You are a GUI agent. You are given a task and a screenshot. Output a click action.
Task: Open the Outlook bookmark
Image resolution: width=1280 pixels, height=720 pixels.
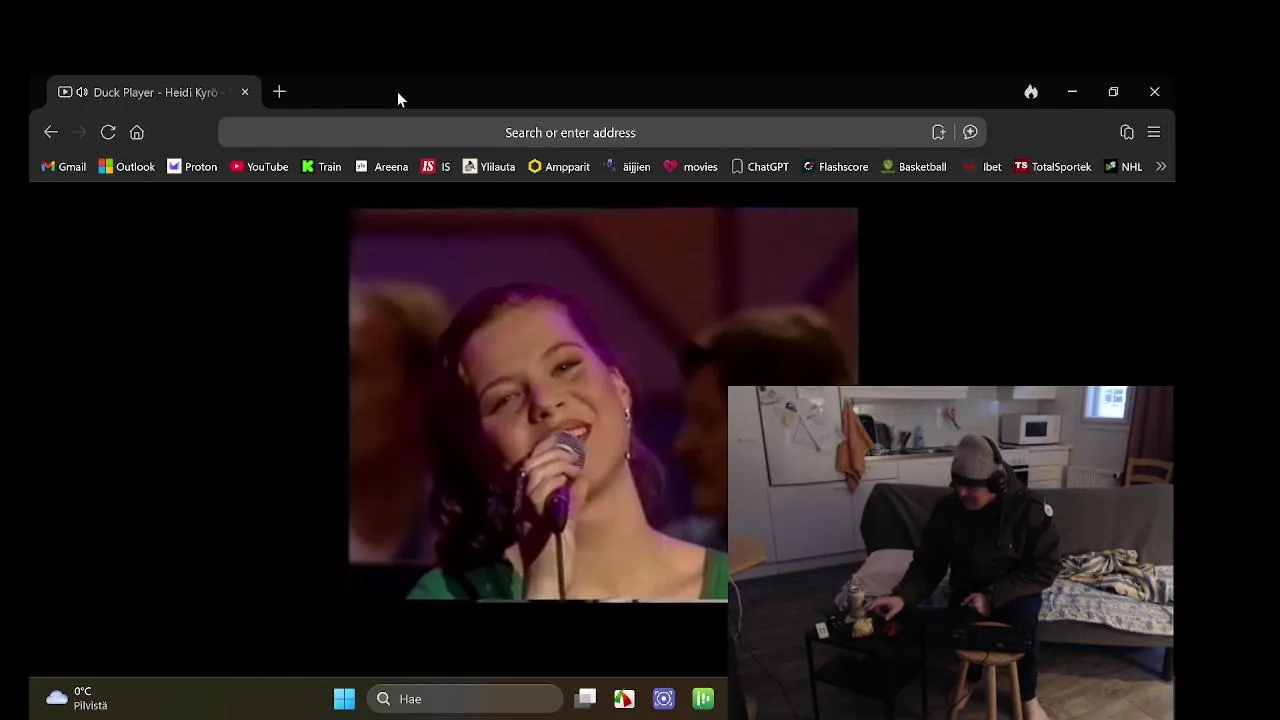pyautogui.click(x=126, y=167)
